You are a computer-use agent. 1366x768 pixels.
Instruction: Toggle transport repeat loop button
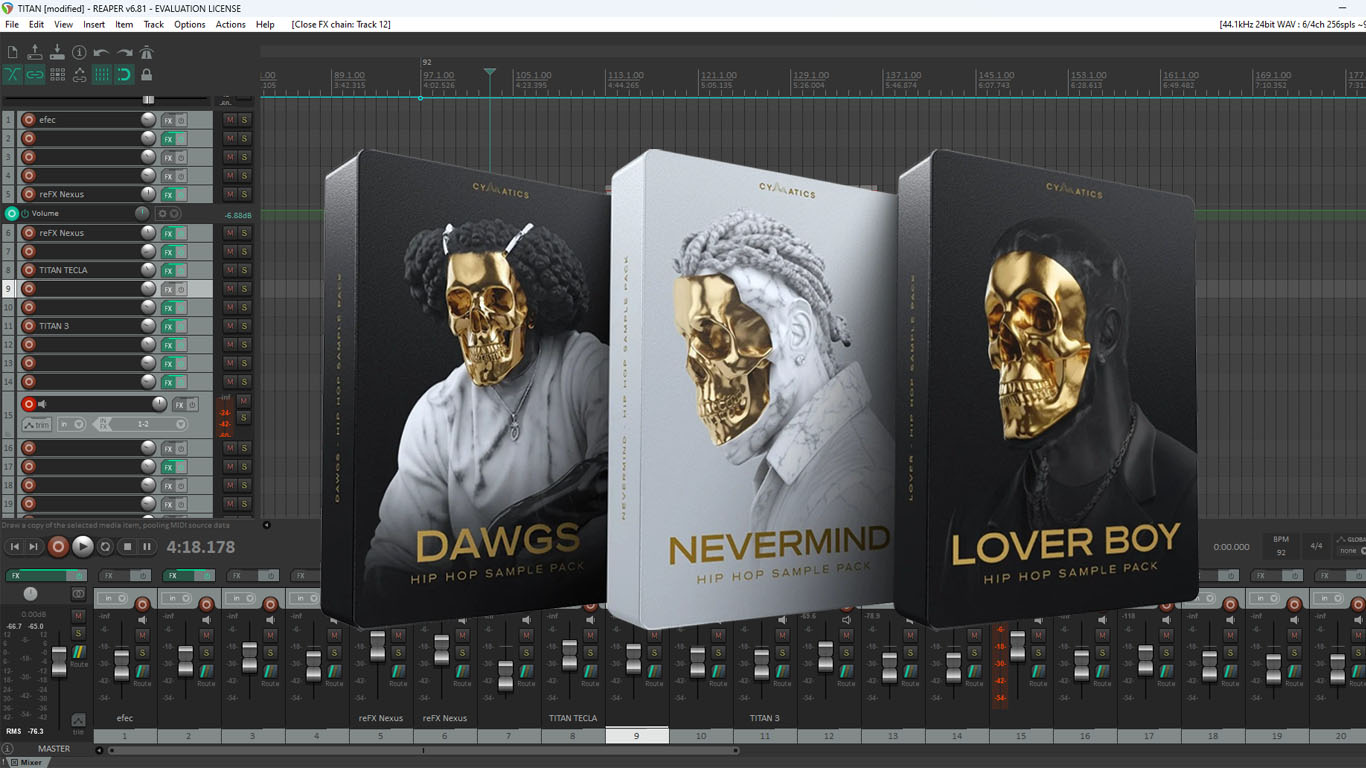105,547
